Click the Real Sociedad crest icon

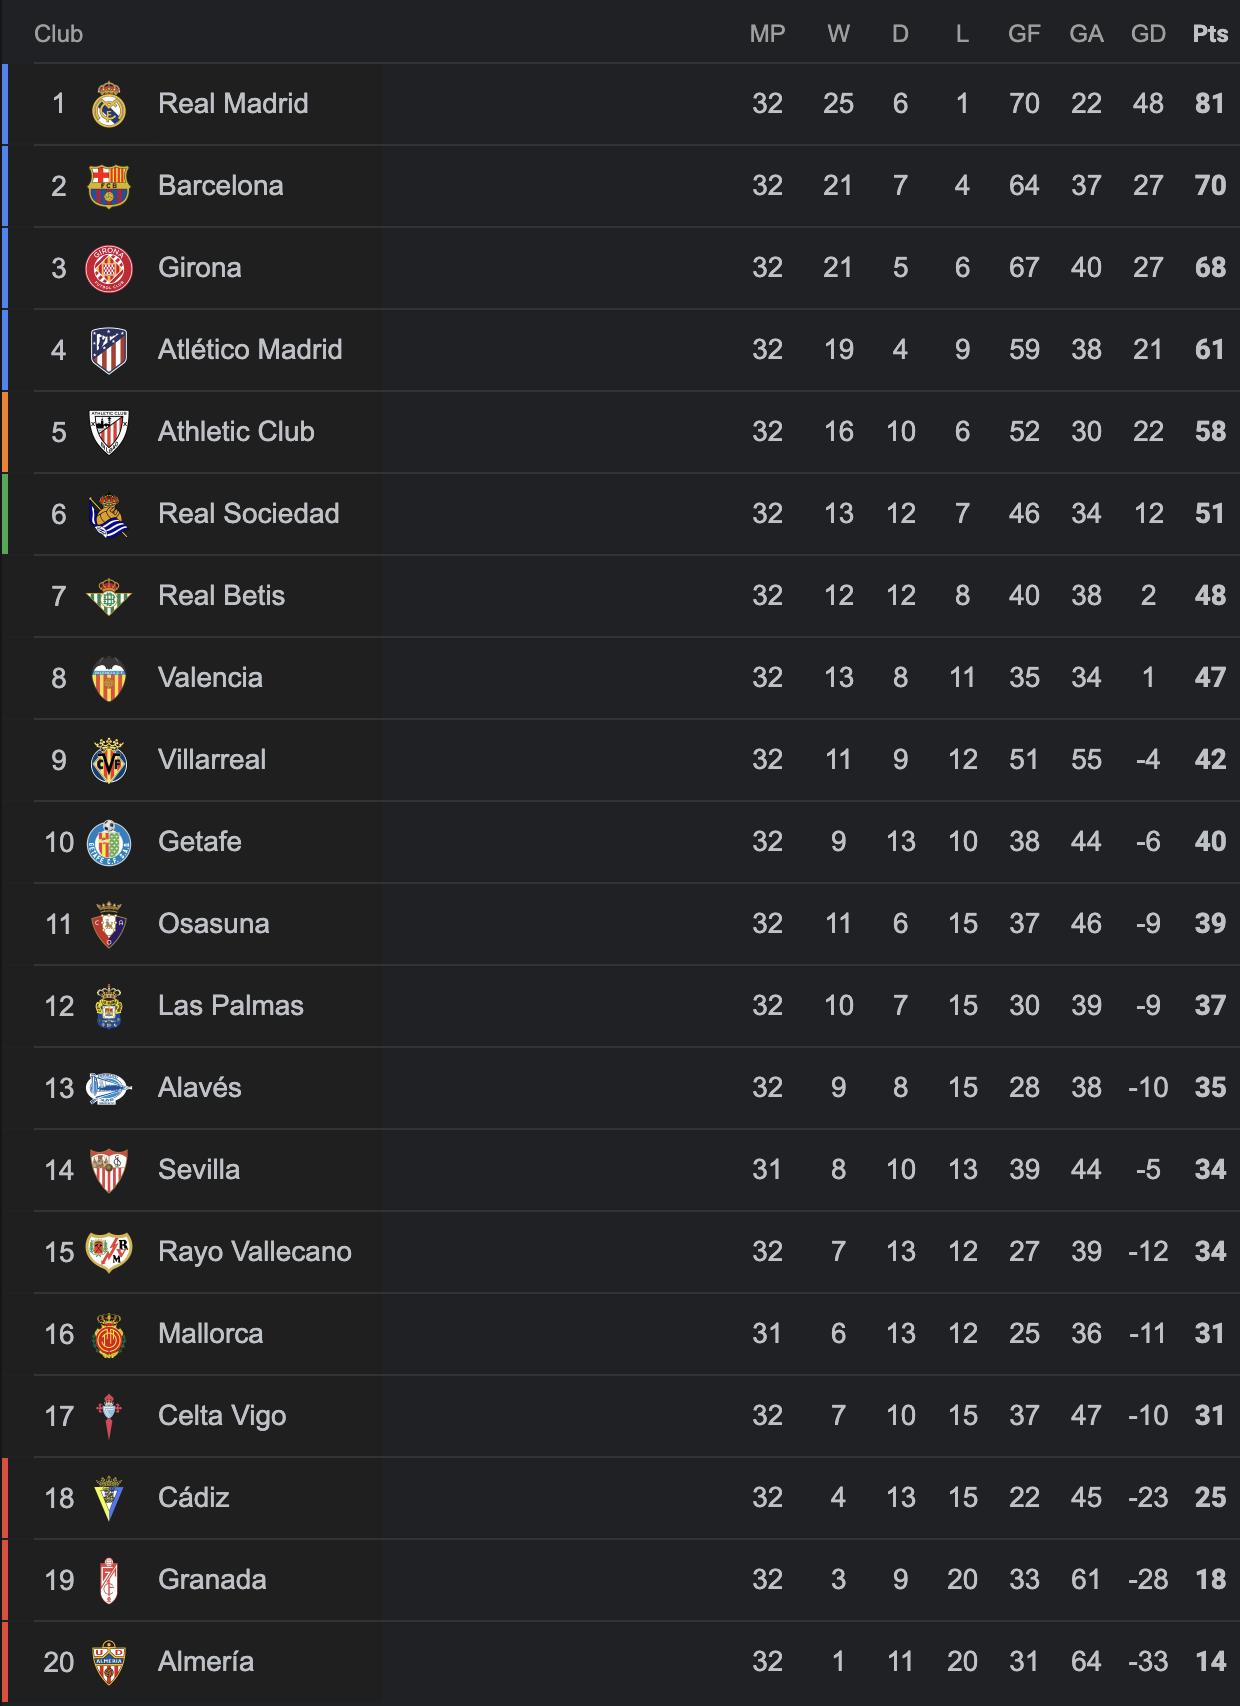(109, 514)
